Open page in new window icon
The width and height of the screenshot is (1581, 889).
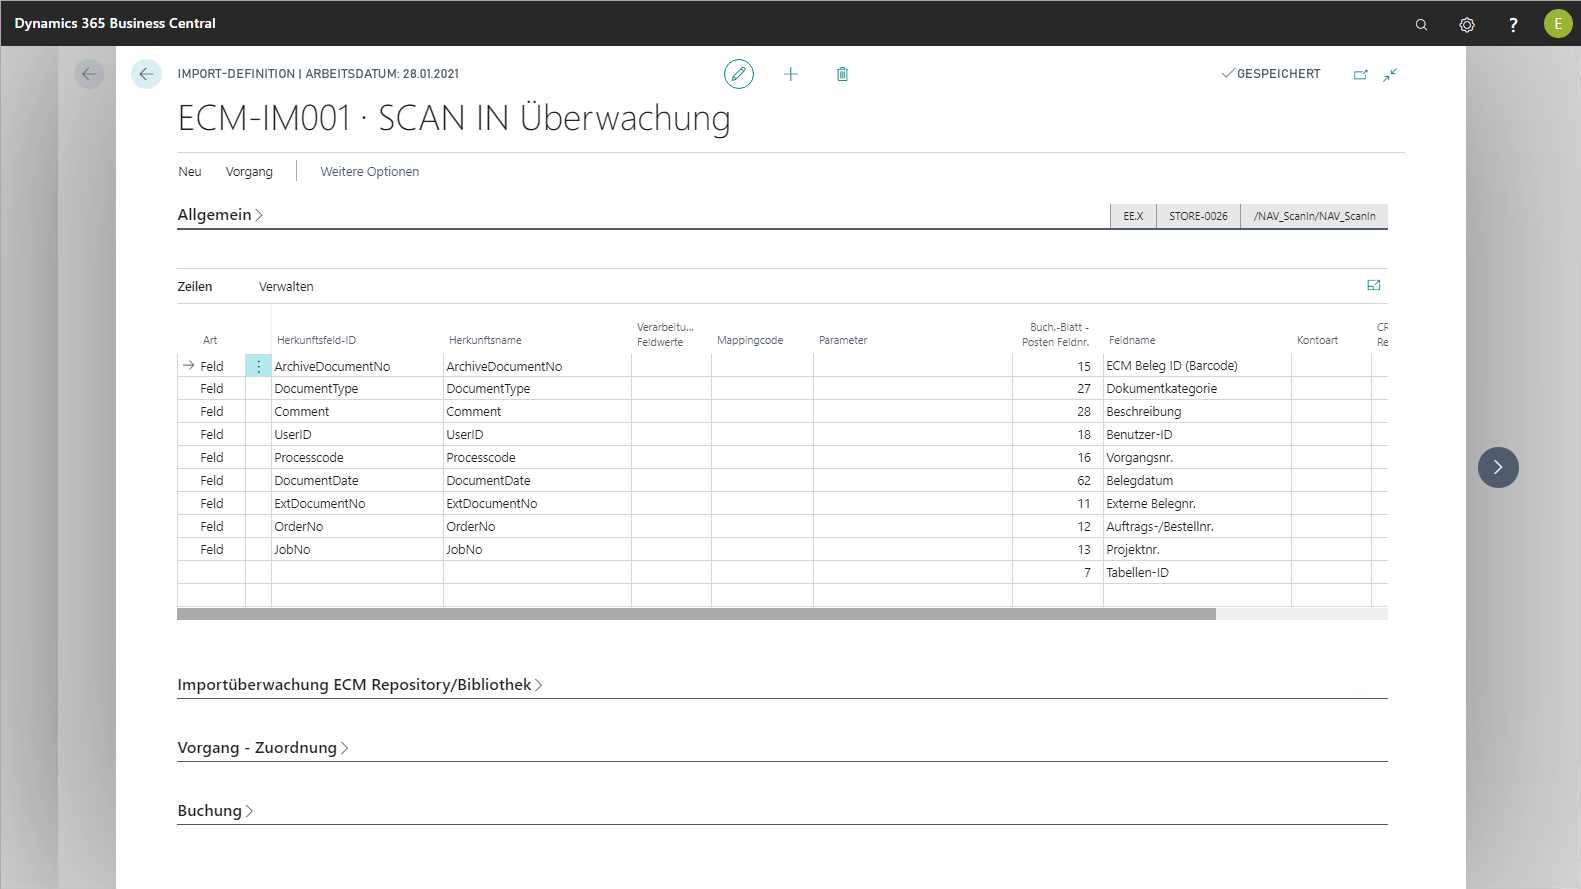1360,74
